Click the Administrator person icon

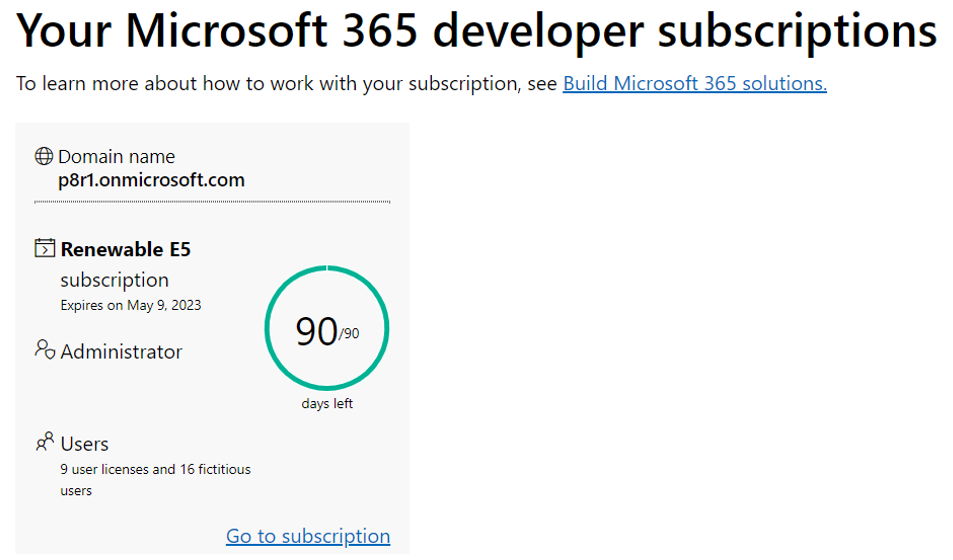[x=44, y=350]
